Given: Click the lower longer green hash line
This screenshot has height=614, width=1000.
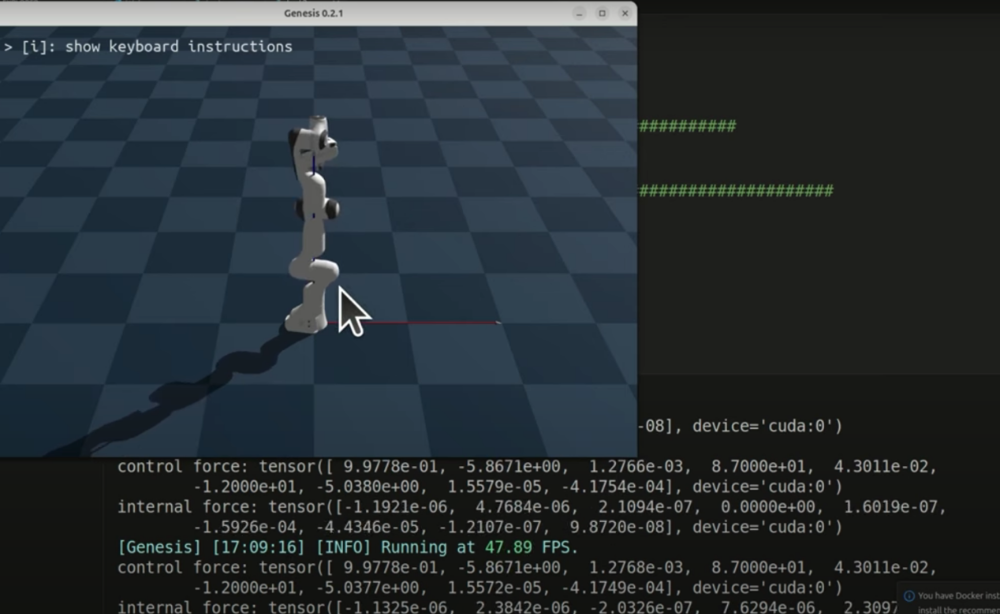Looking at the screenshot, I should coord(735,191).
